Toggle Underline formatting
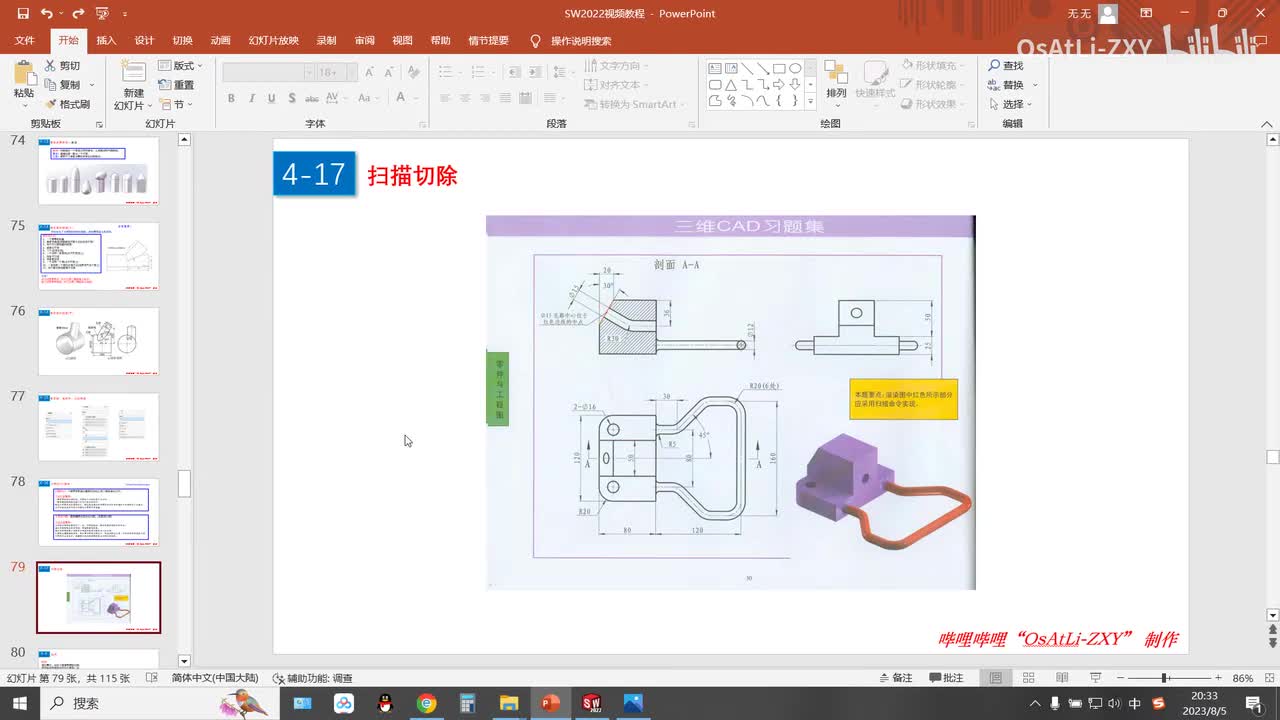1280x720 pixels. 272,98
